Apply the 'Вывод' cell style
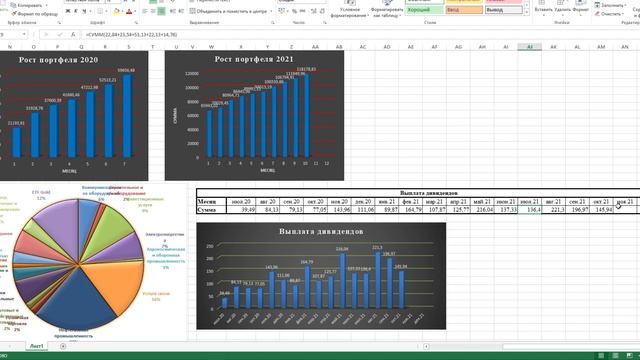Image resolution: width=640 pixels, height=360 pixels. [x=504, y=10]
